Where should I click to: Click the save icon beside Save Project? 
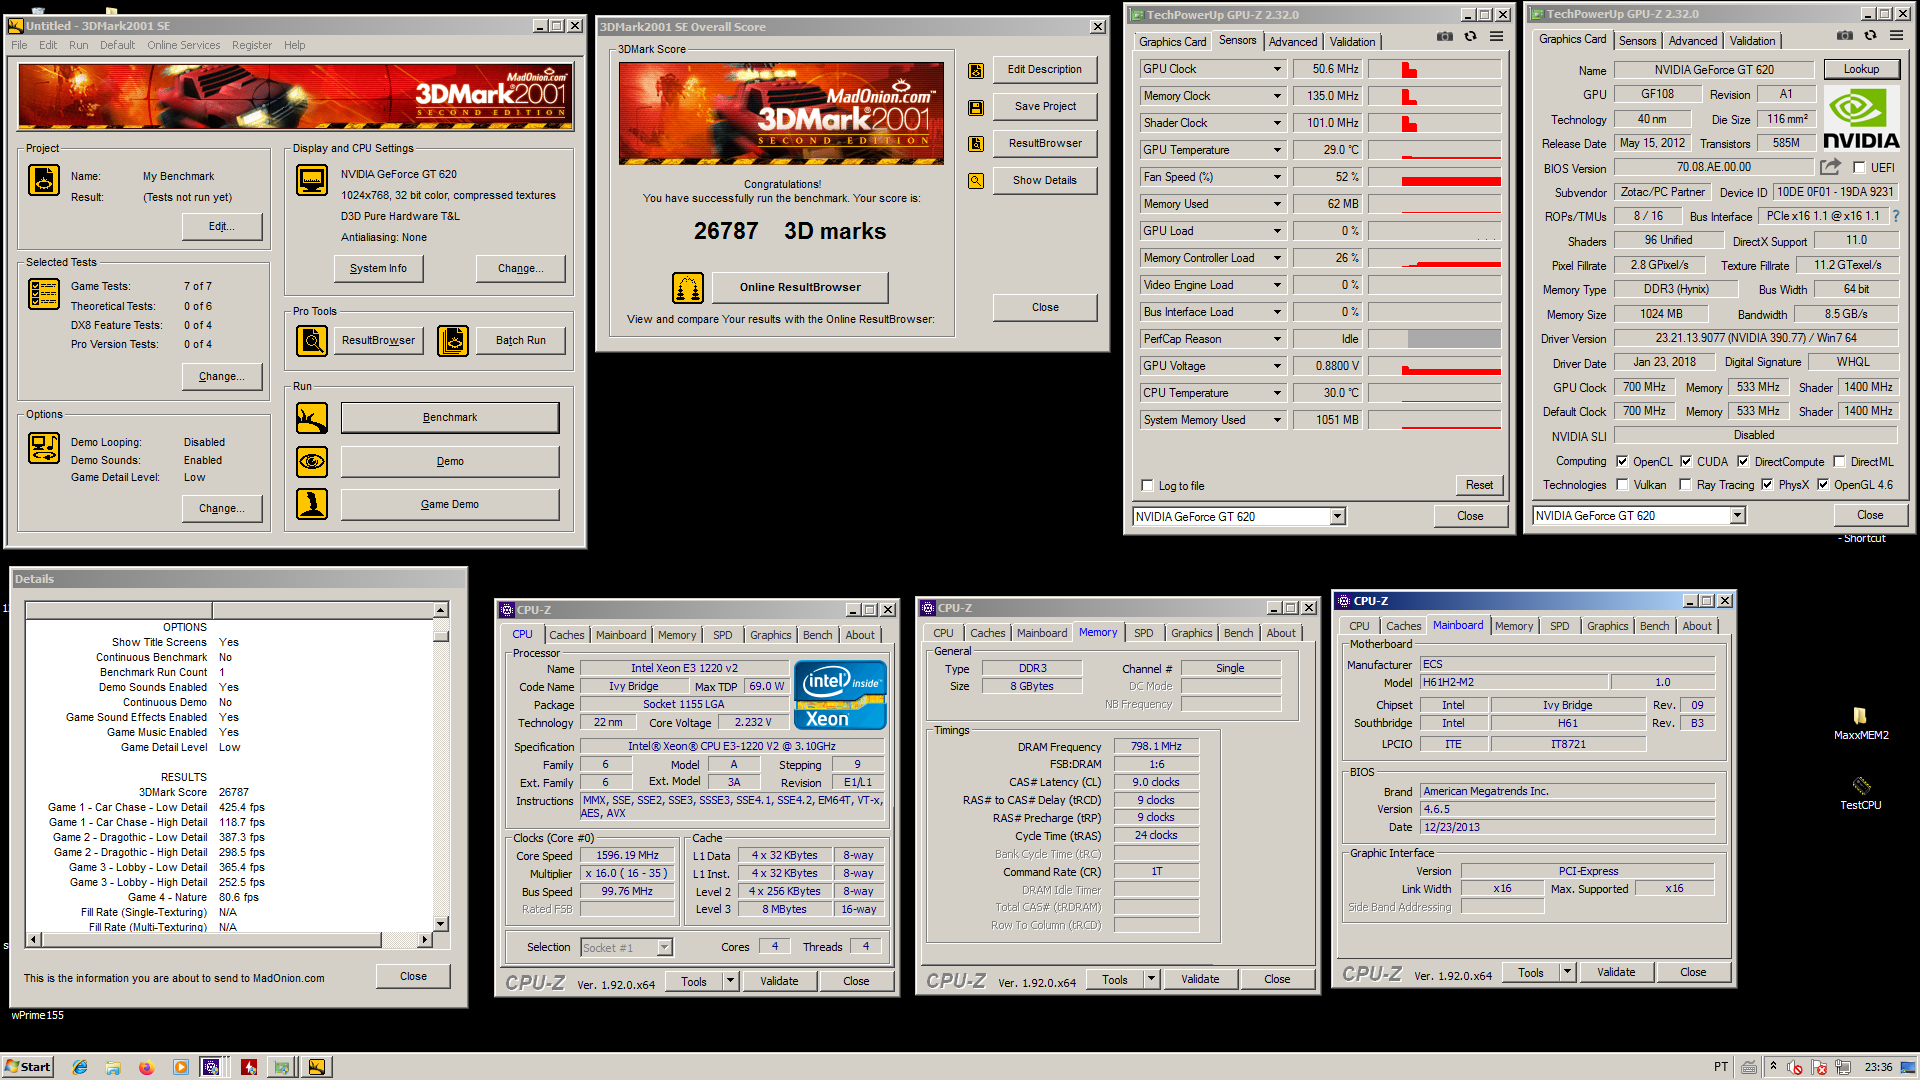pyautogui.click(x=976, y=108)
